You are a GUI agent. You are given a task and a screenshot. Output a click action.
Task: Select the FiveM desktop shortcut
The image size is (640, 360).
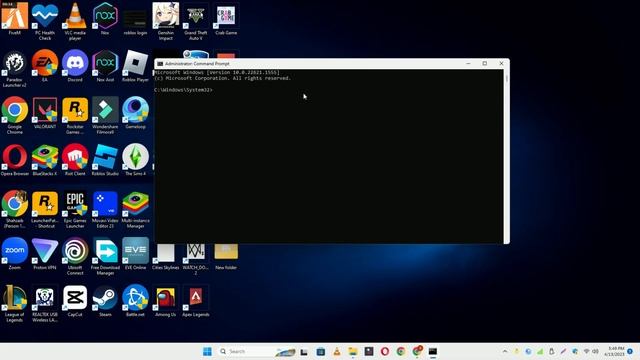pyautogui.click(x=15, y=19)
